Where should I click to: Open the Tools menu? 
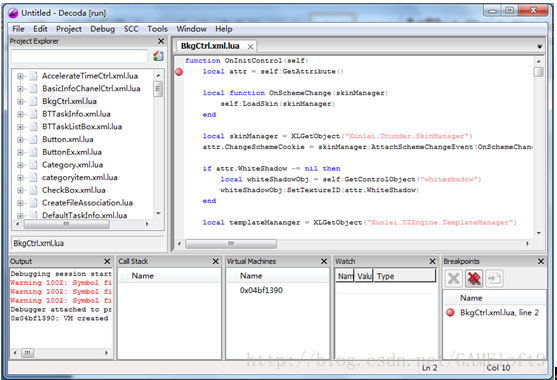coord(157,29)
